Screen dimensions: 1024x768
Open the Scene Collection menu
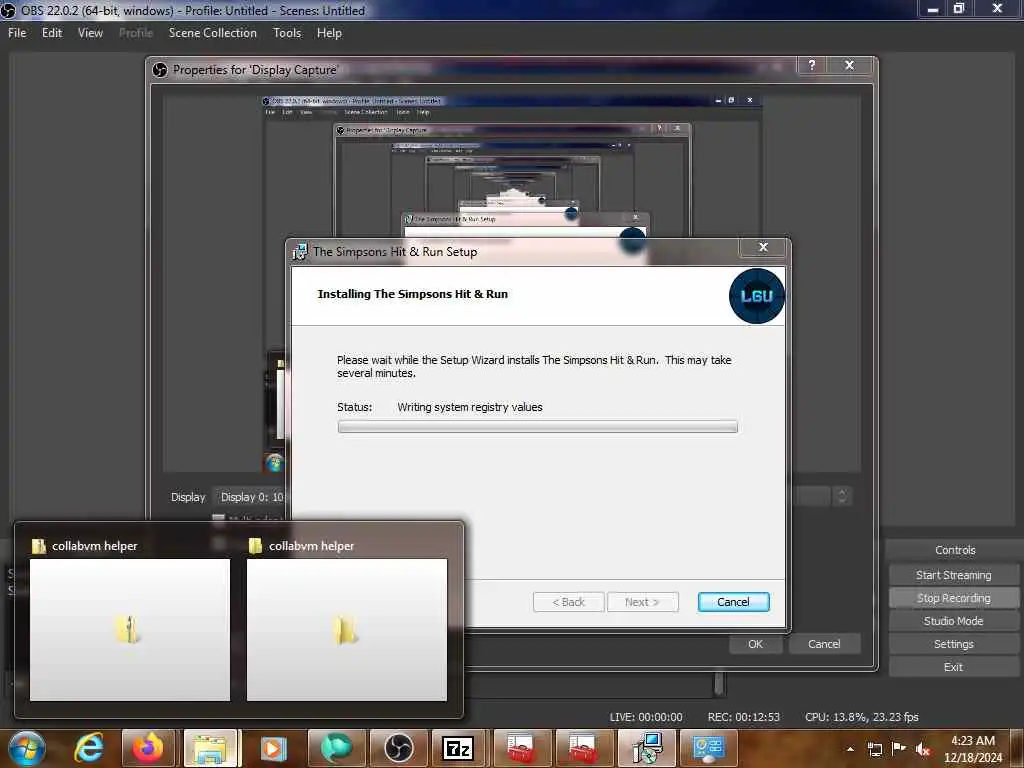[213, 33]
